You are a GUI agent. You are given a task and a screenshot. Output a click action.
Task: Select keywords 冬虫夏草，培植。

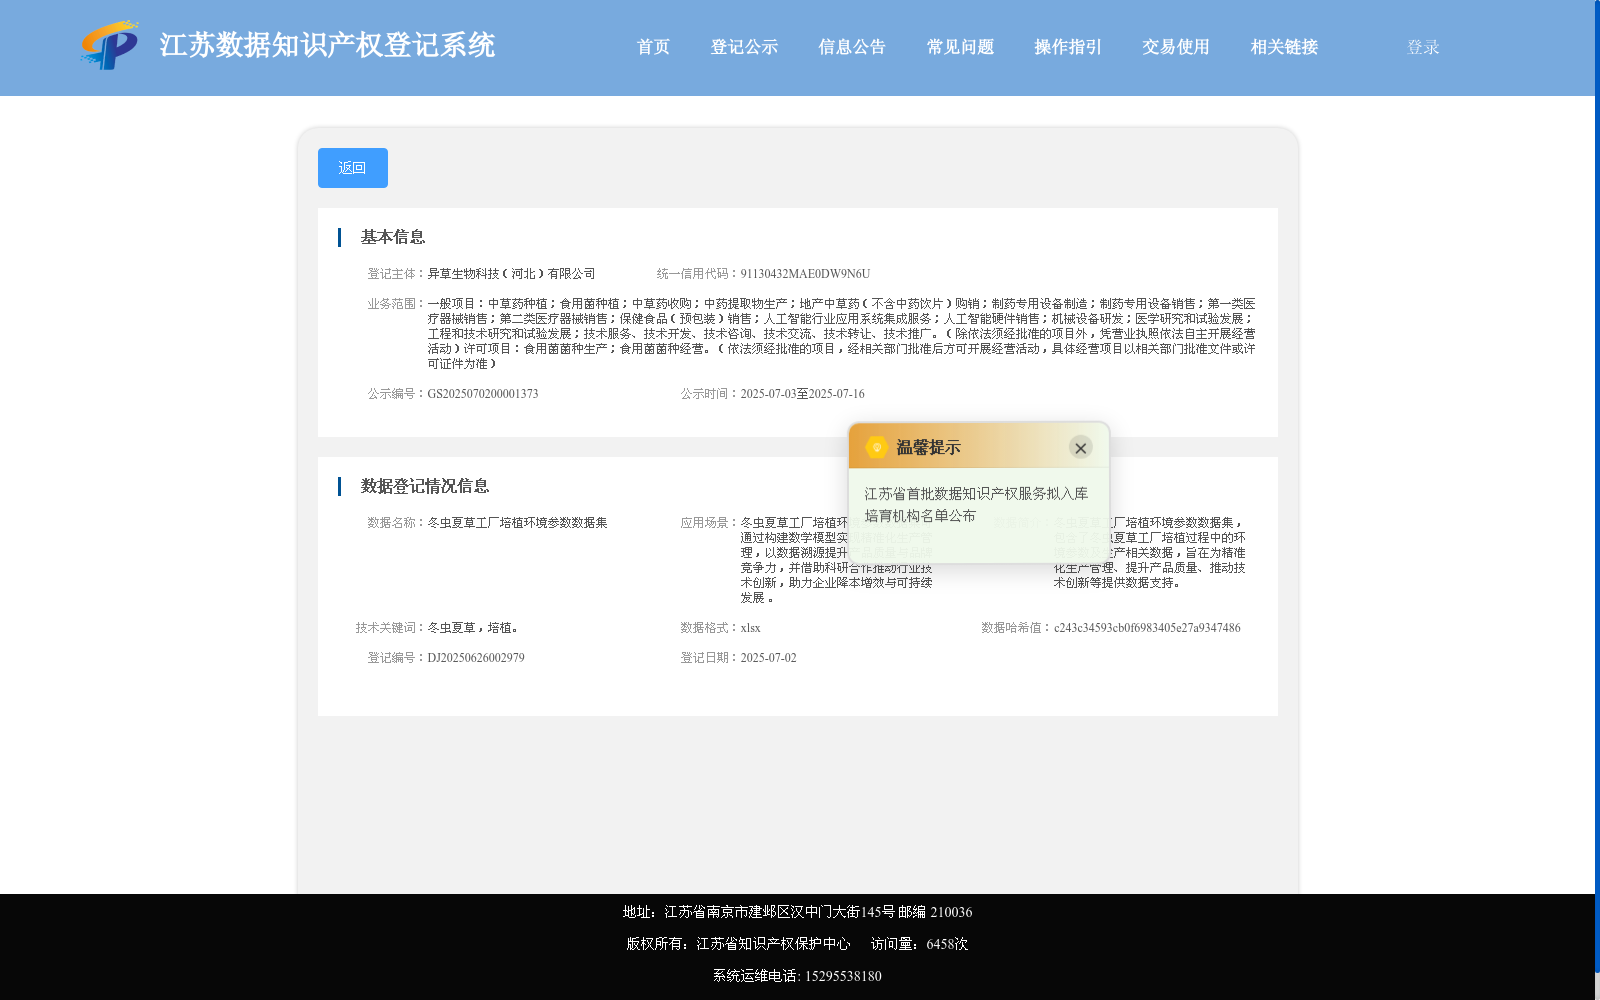click(473, 628)
